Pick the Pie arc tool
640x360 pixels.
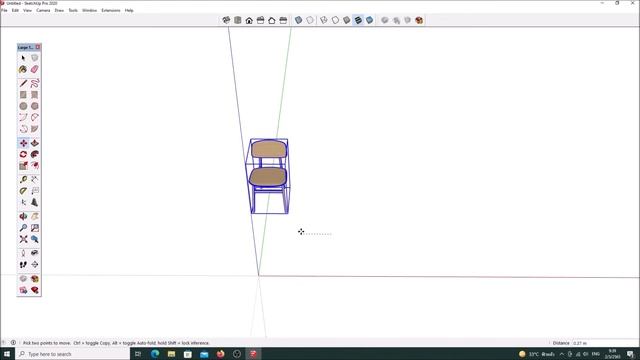click(35, 129)
